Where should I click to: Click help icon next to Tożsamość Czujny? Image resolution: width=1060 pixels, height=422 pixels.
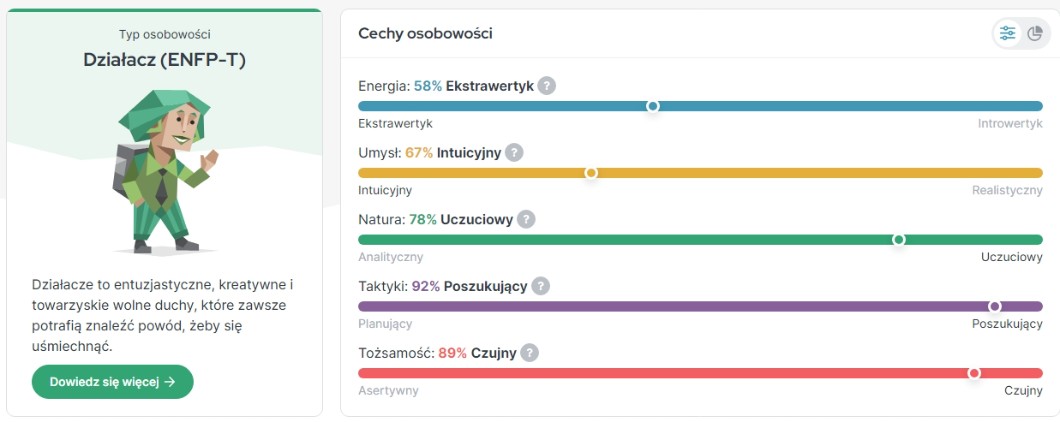point(529,353)
